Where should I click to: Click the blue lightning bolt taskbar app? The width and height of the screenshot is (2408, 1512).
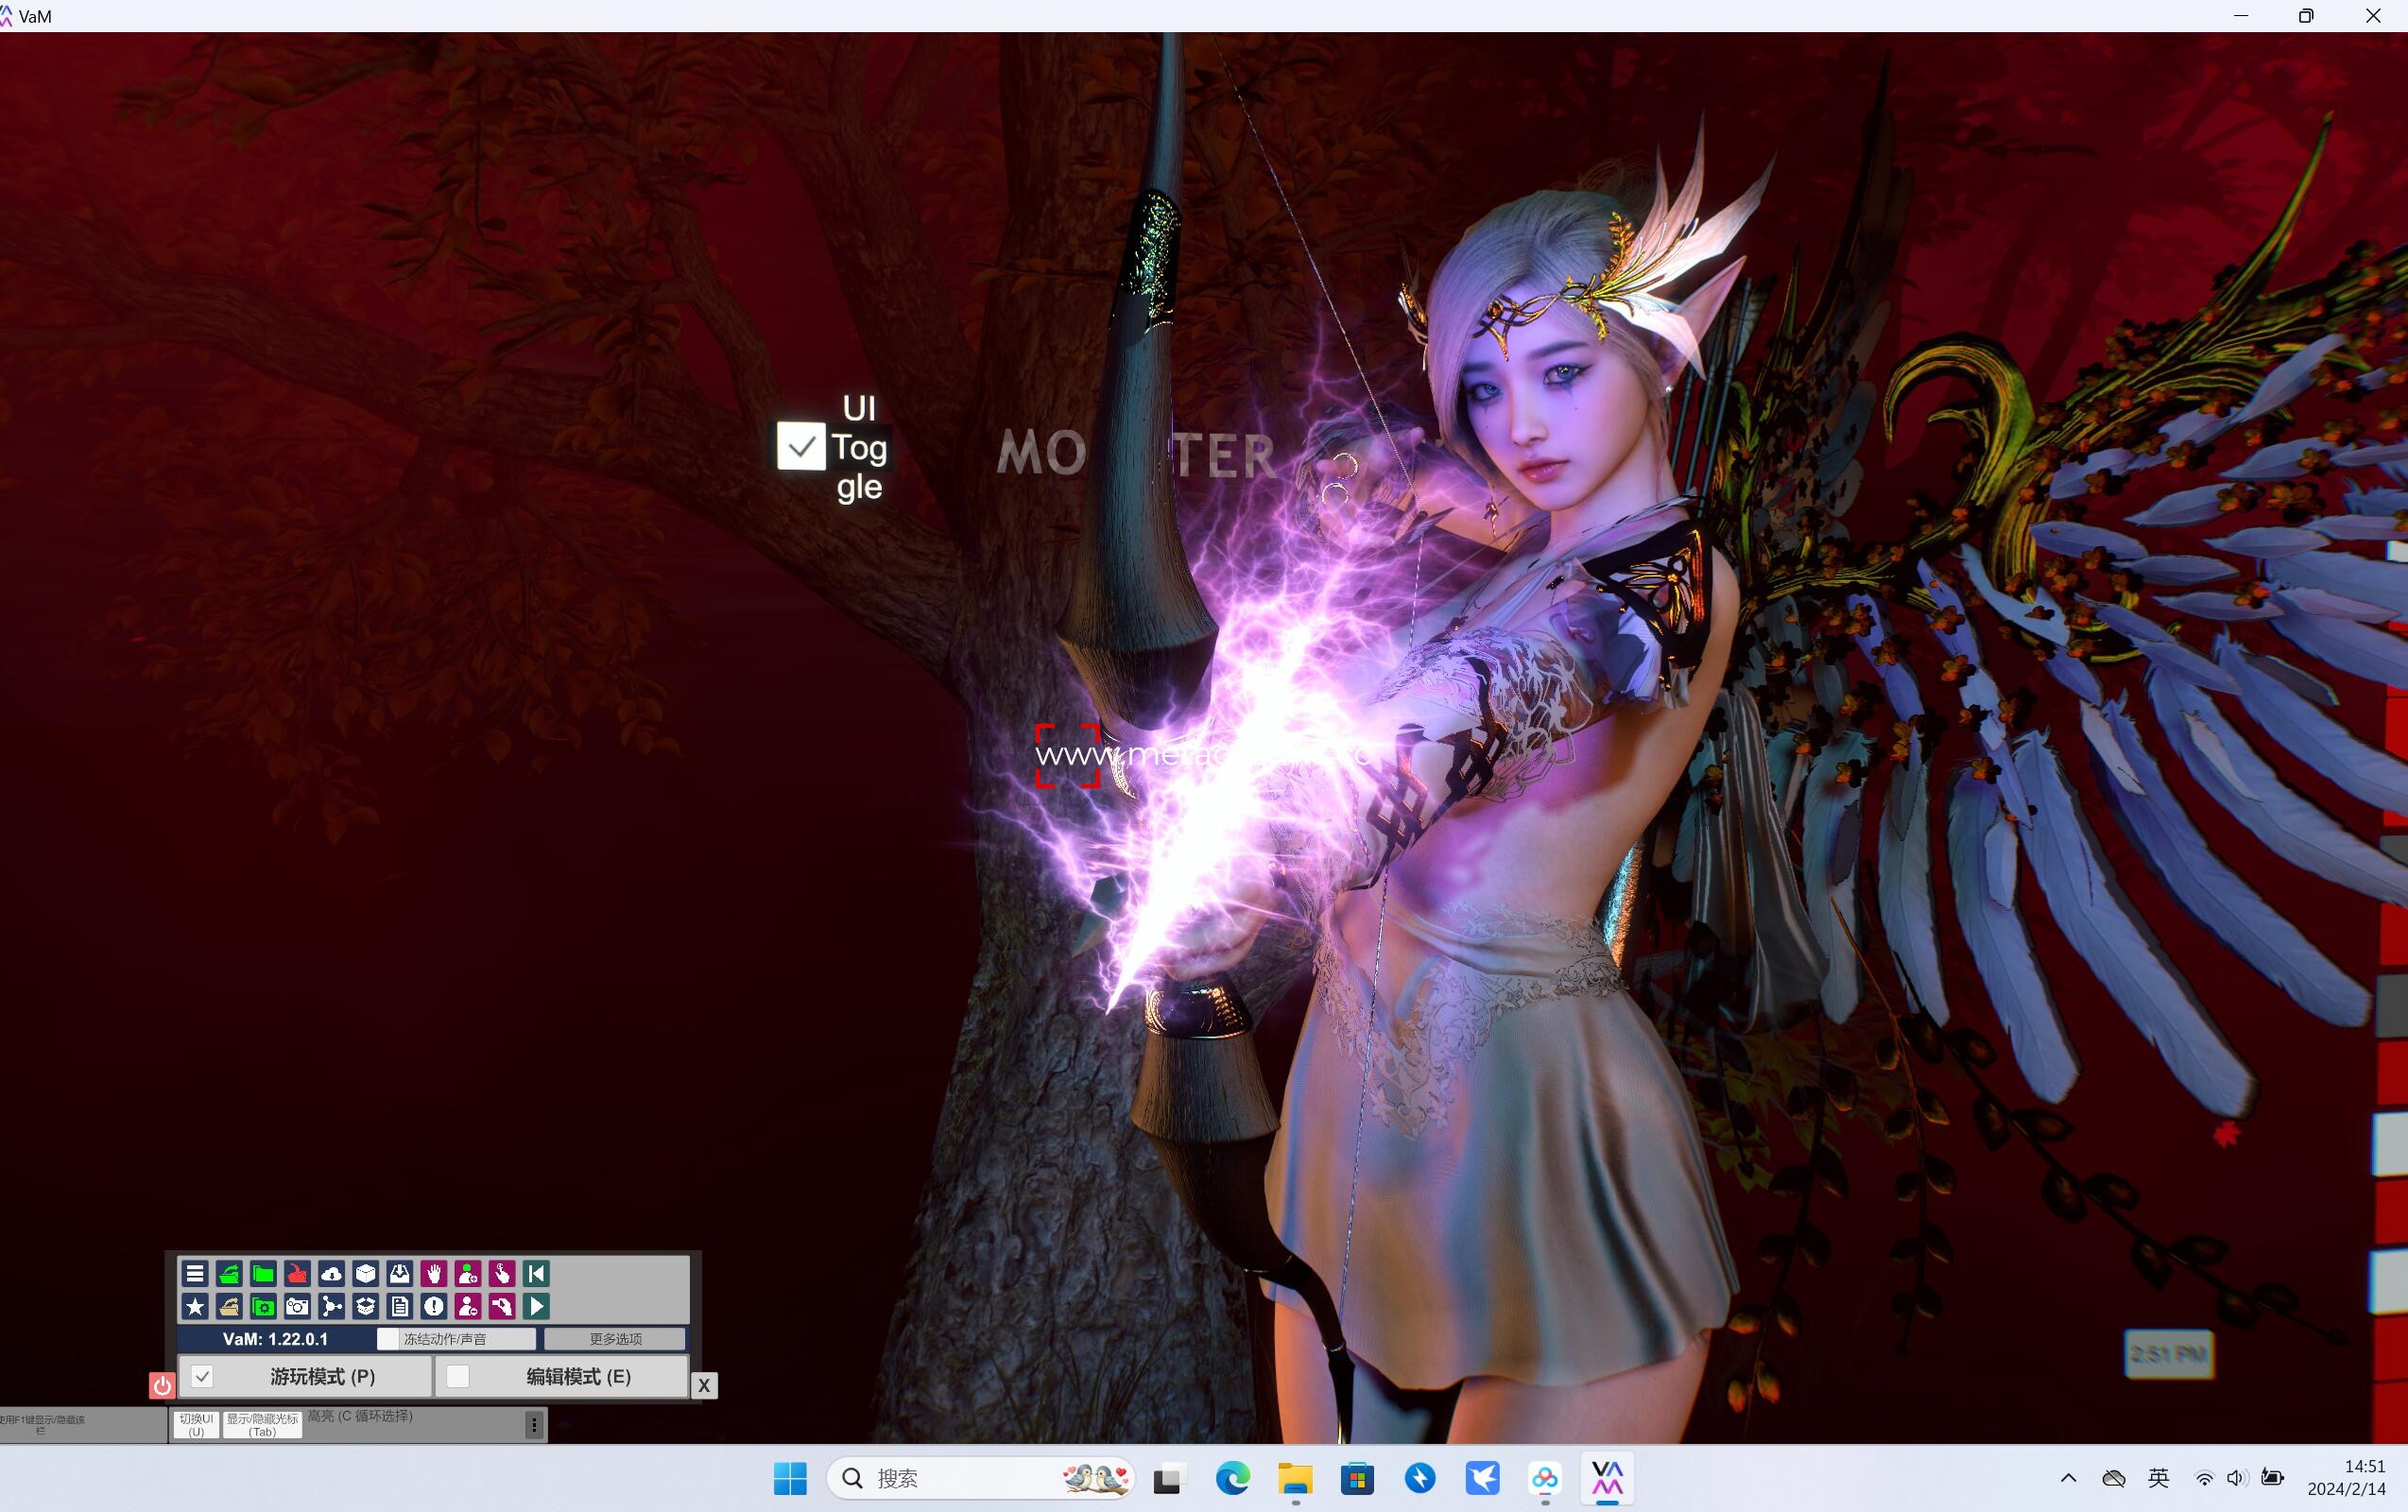pyautogui.click(x=1420, y=1478)
